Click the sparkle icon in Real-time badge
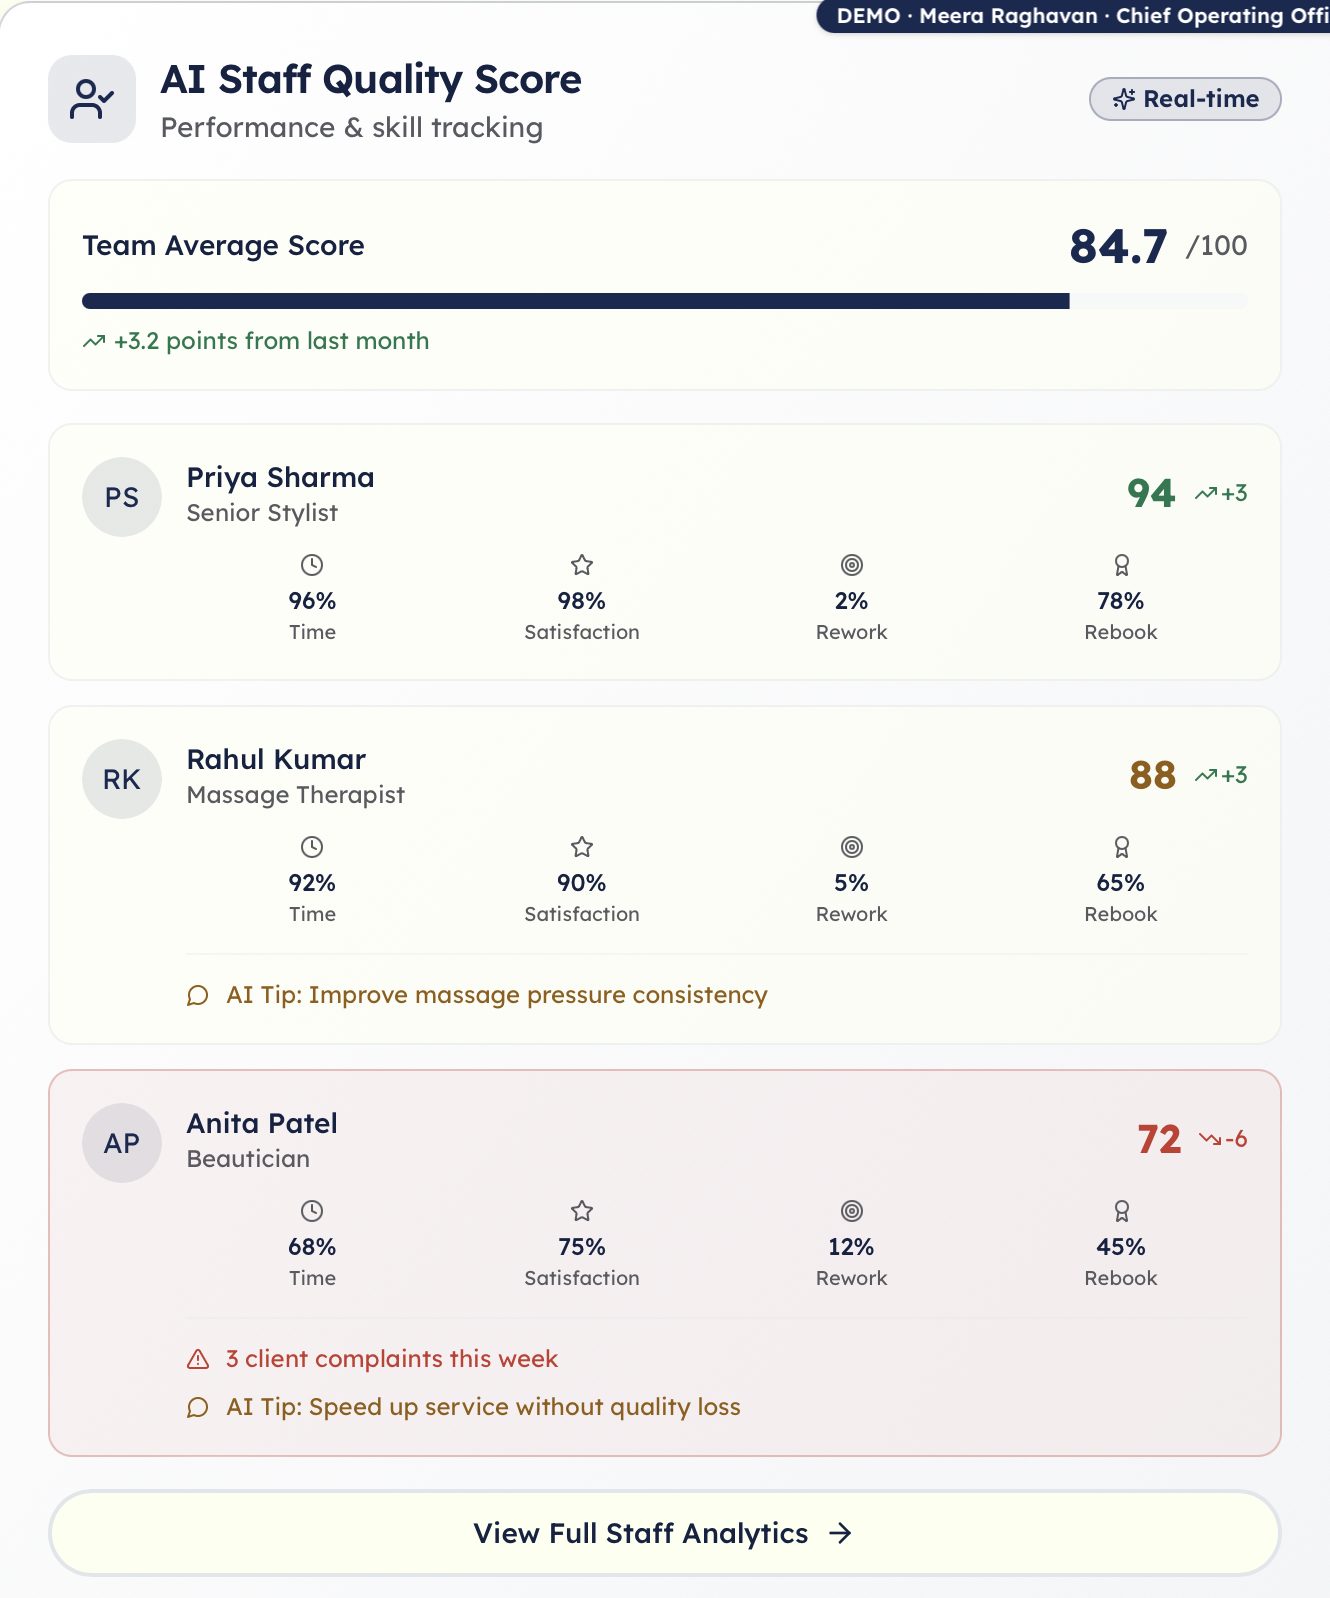1330x1598 pixels. [x=1124, y=99]
